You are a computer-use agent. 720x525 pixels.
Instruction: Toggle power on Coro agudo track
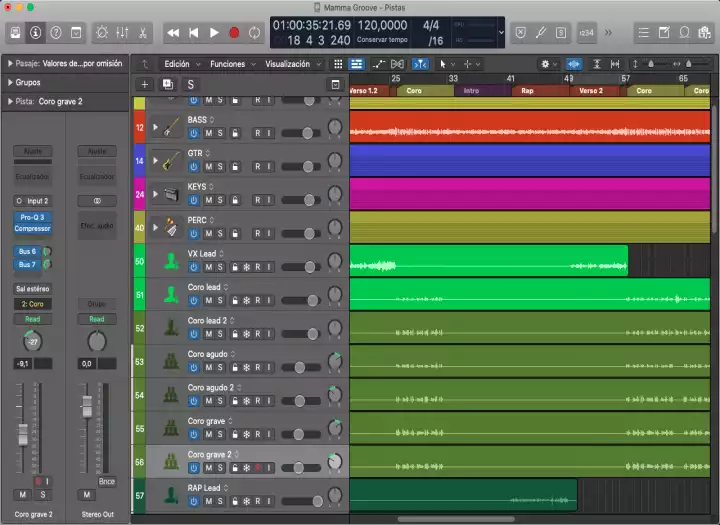194,368
